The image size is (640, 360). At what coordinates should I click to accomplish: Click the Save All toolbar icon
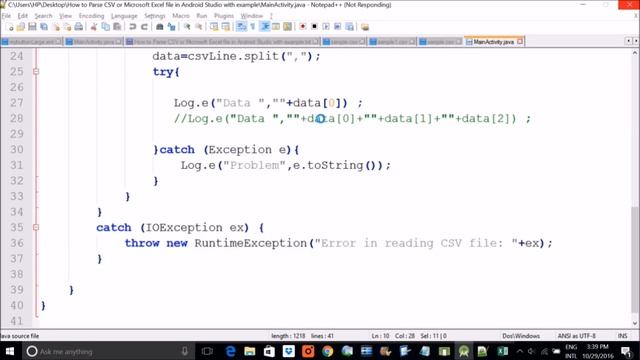pos(44,27)
